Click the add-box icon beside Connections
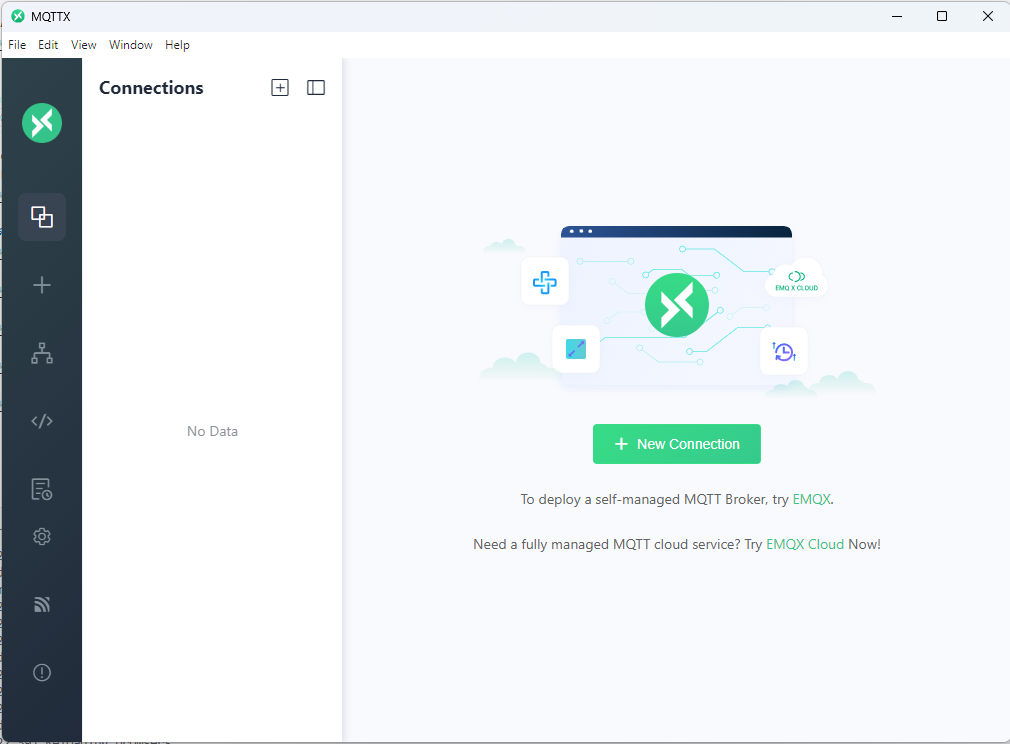The image size is (1010, 744). [x=280, y=88]
